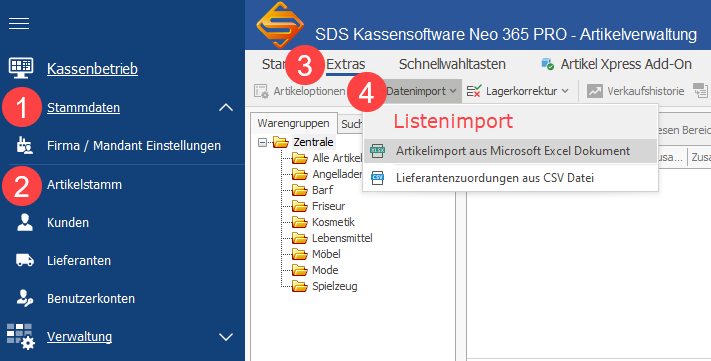Screen dimensions: 711x361
Task: Open the Verwaltung section link
Action: coord(79,337)
